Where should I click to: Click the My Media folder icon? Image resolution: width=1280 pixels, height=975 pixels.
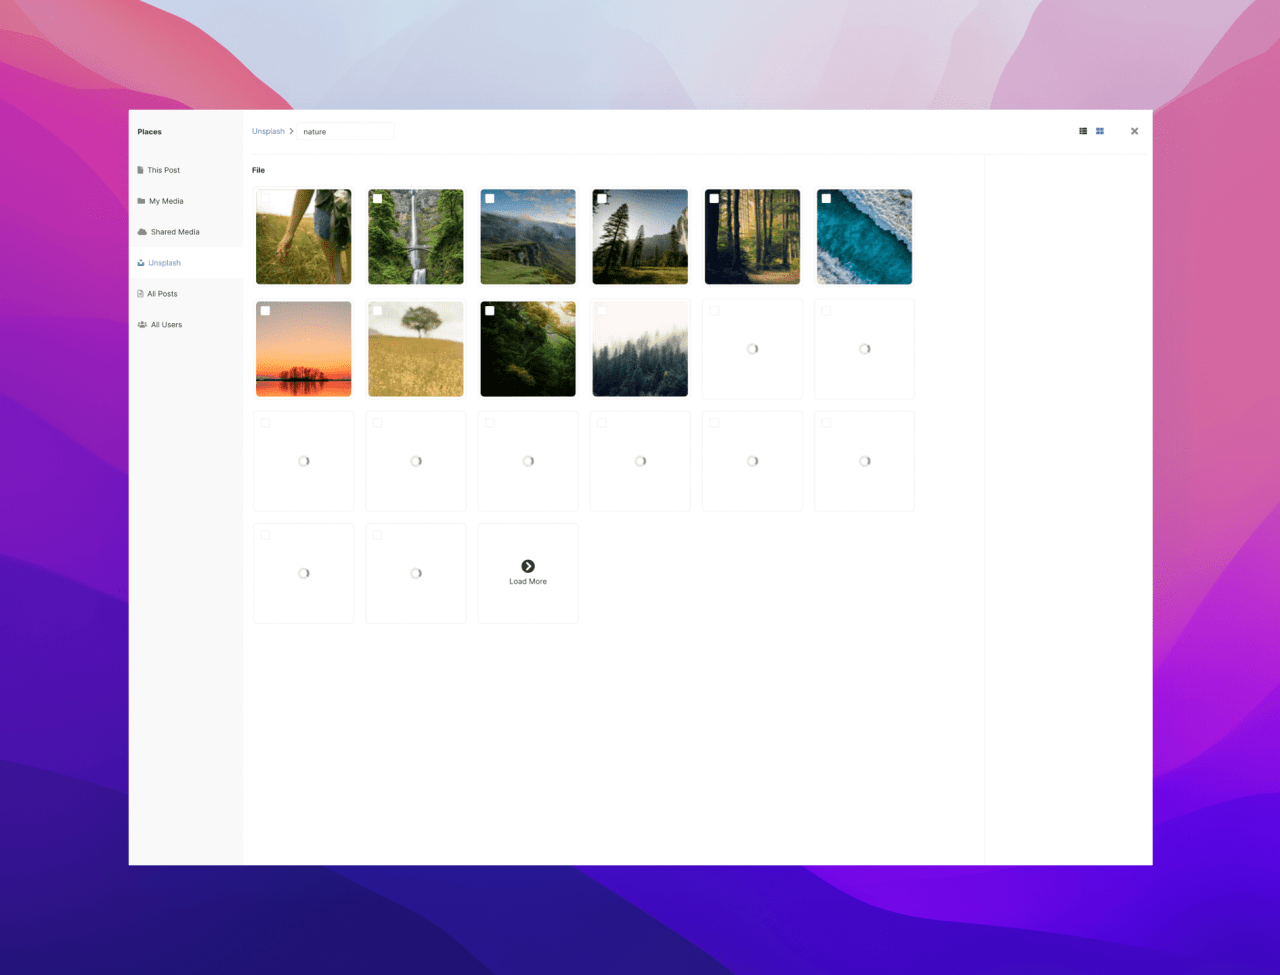[141, 201]
